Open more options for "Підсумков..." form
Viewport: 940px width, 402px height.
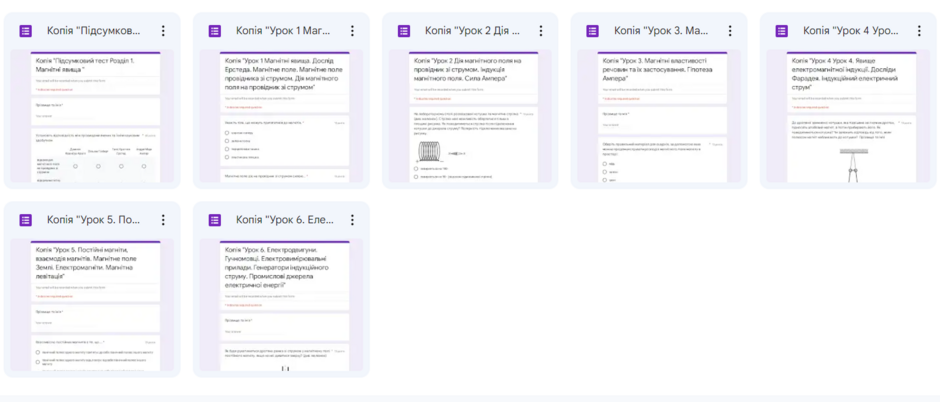tap(163, 31)
